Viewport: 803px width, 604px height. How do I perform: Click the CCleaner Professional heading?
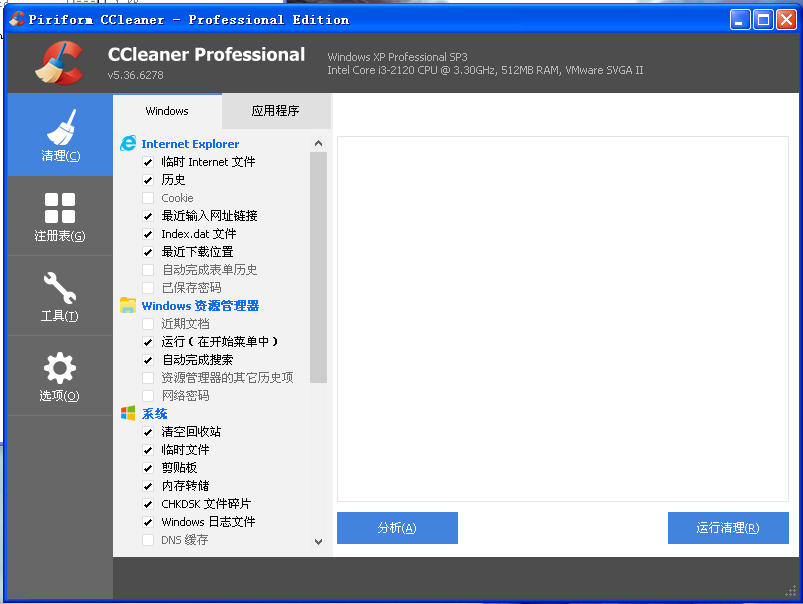pos(206,54)
